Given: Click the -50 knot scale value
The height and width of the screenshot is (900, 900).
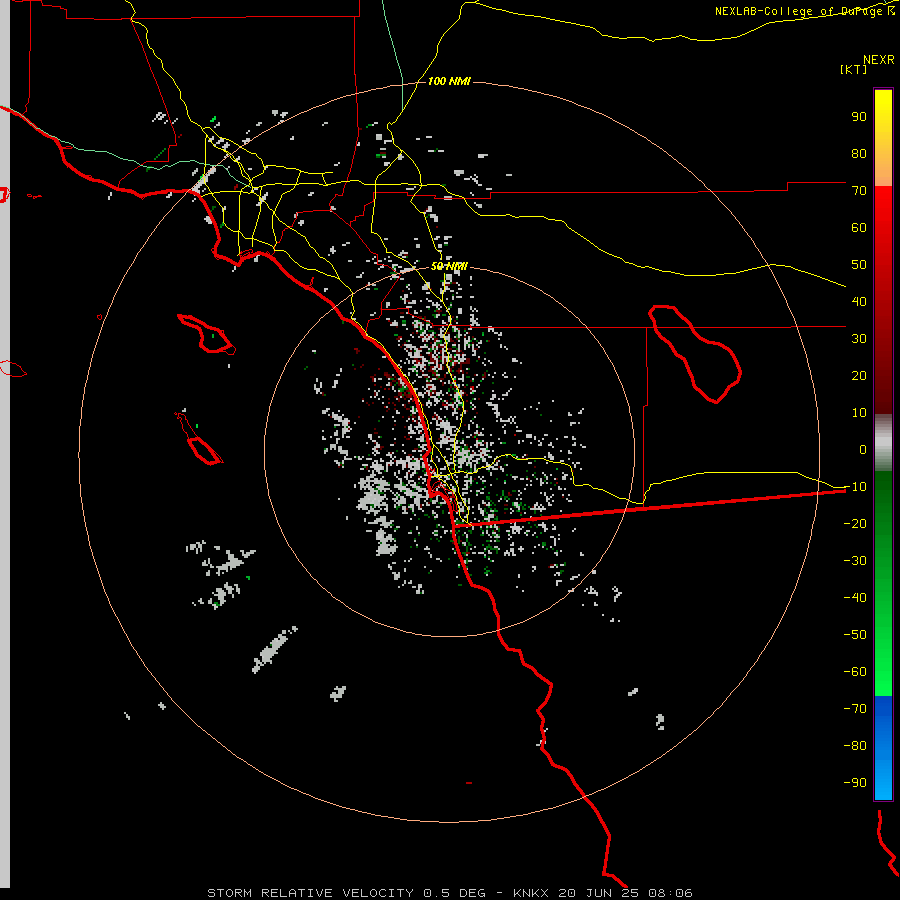Looking at the screenshot, I should coord(855,635).
